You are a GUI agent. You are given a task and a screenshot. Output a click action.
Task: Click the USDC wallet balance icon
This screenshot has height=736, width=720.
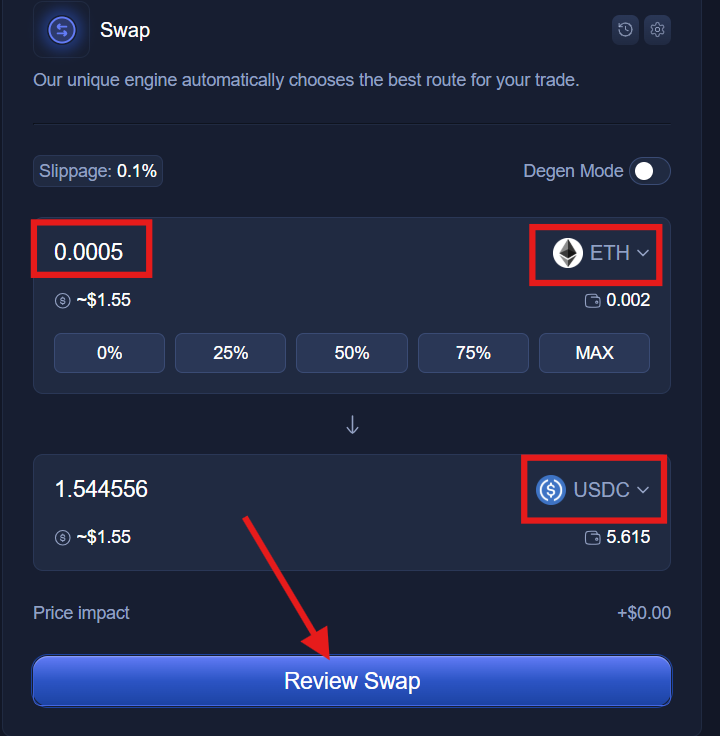(x=592, y=537)
